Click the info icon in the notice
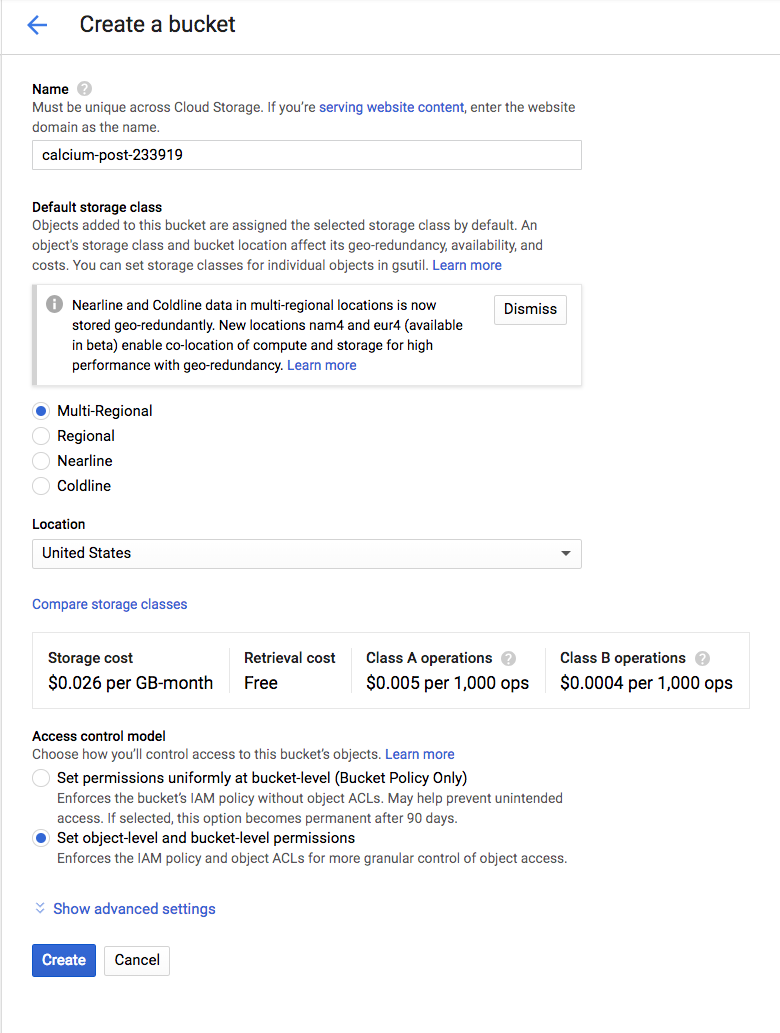Viewport: 780px width, 1033px height. pos(55,305)
